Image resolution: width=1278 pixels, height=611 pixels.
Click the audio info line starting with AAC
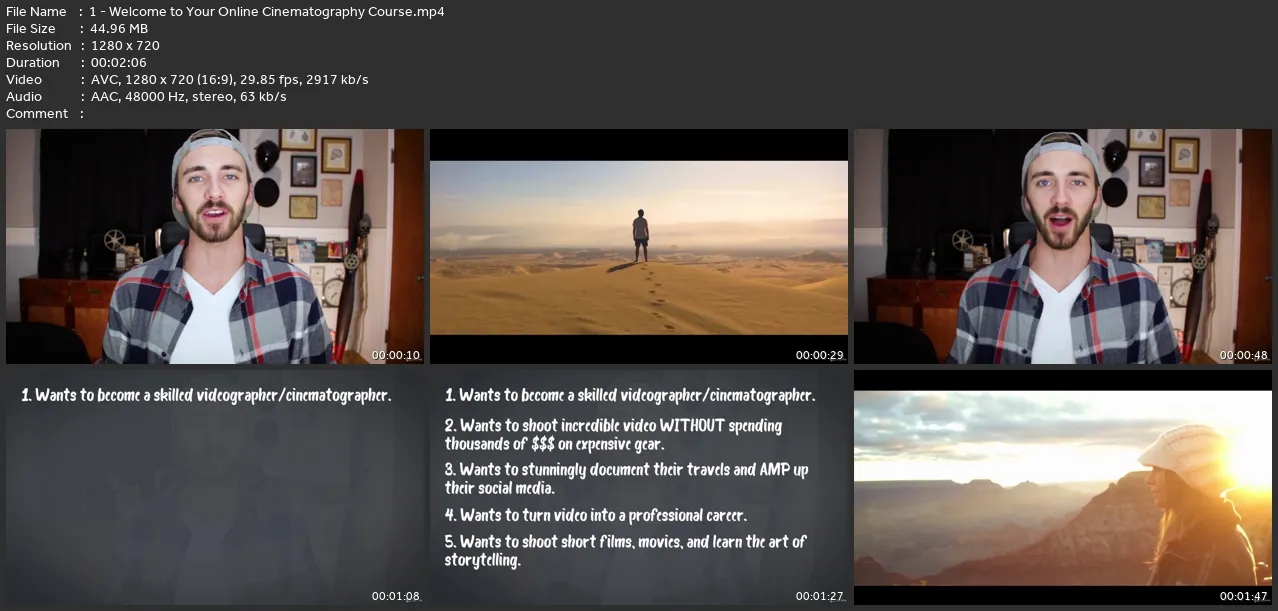pos(188,97)
